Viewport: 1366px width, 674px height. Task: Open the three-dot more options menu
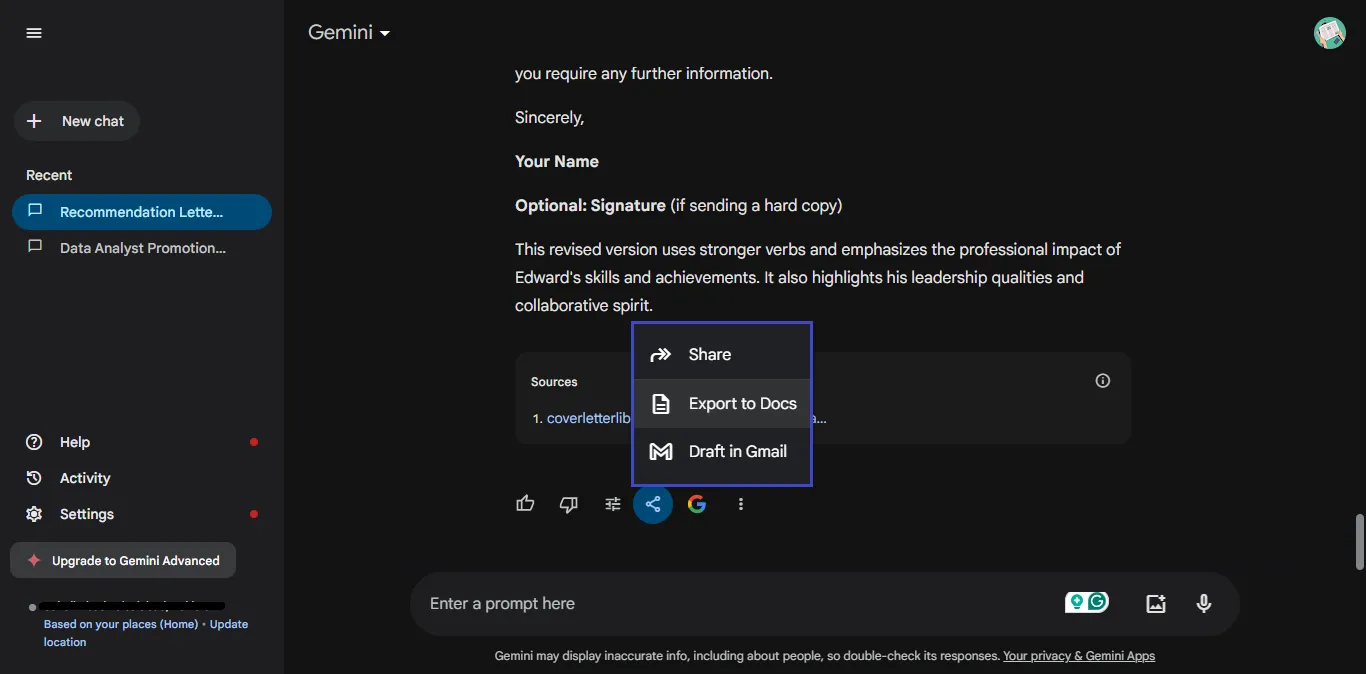click(741, 503)
